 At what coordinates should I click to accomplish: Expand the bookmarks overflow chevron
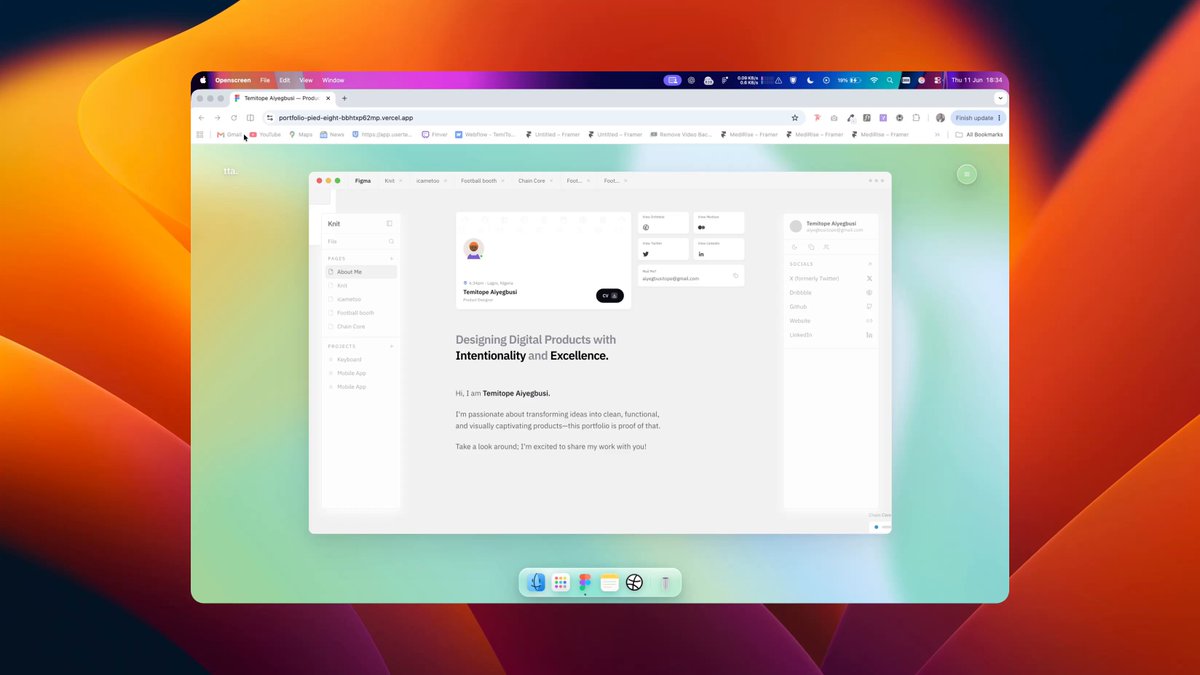tap(937, 134)
